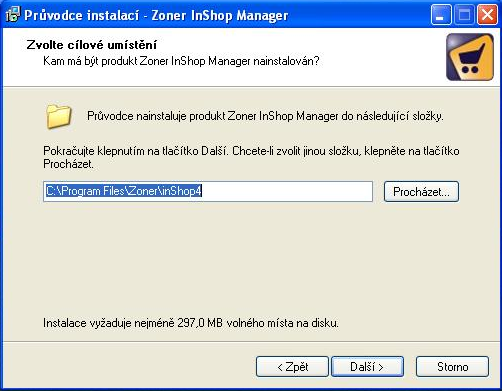Click the window title 'Průvodce instalací - Zoner InShop Manager'
Image resolution: width=502 pixels, height=391 pixels.
tap(156, 15)
